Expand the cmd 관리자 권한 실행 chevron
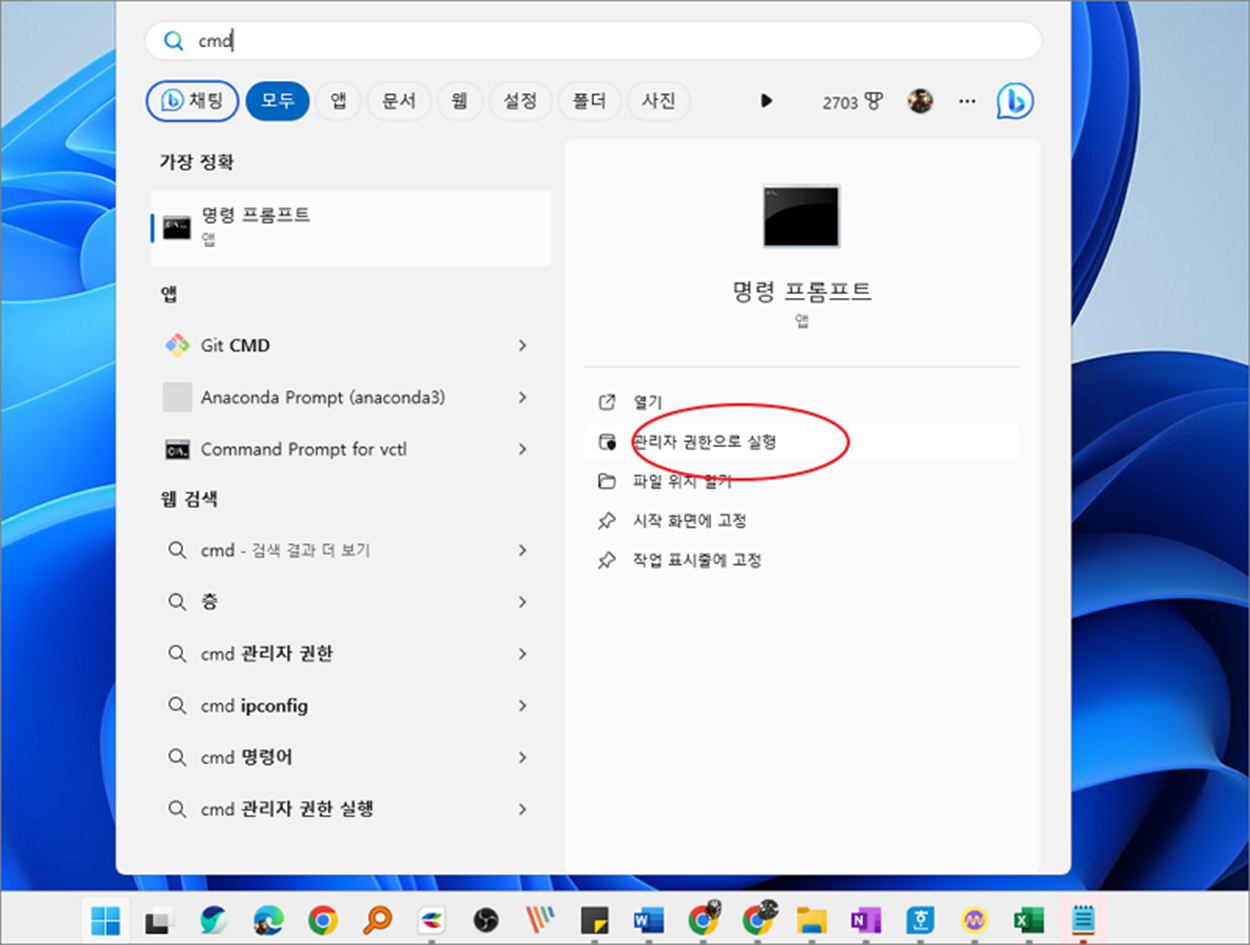The width and height of the screenshot is (1250, 945). click(522, 809)
